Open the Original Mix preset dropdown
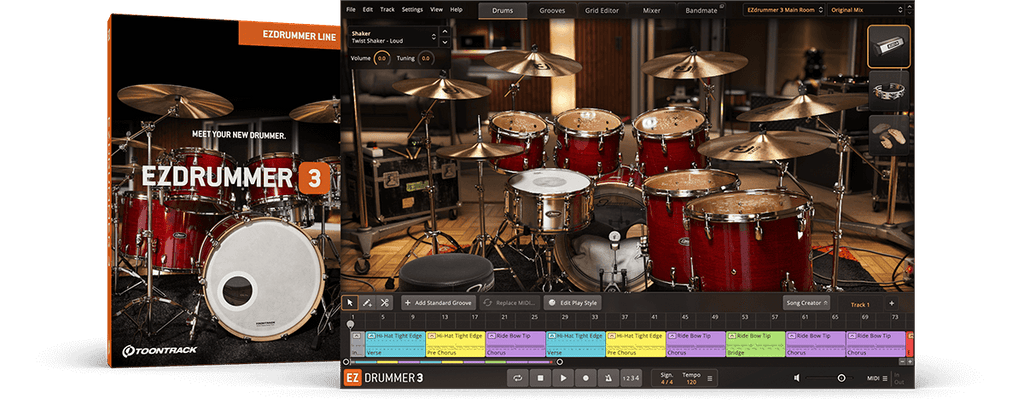 866,10
